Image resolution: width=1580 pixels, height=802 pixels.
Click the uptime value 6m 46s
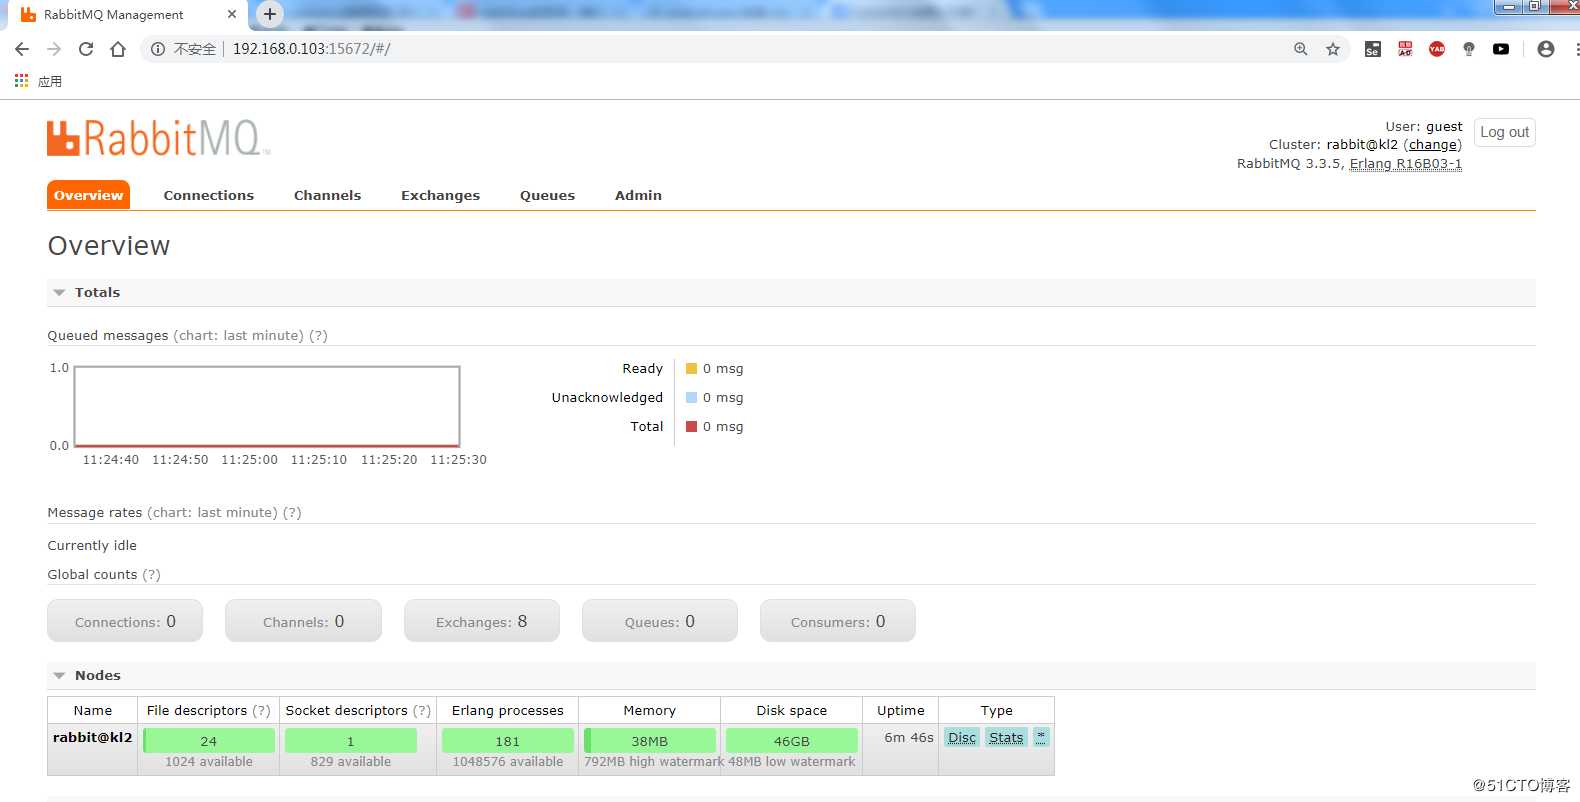pos(909,737)
